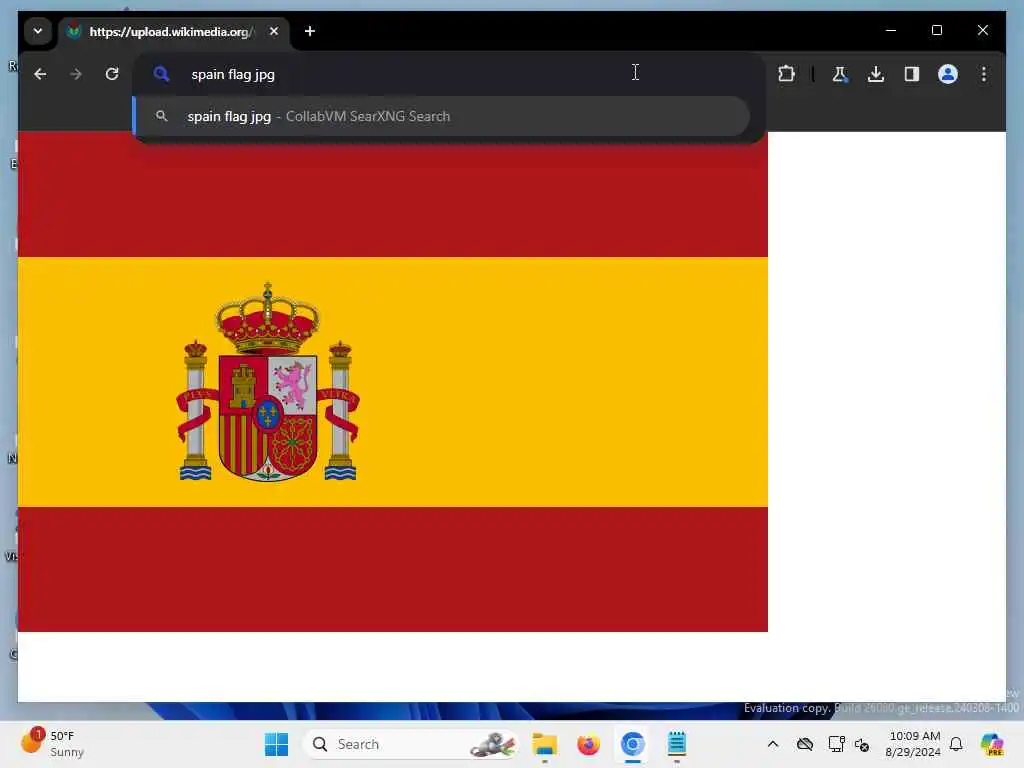Select the 'spain flag jpg' SearXNG search suggestion
Viewport: 1024px width, 768px height.
point(441,116)
